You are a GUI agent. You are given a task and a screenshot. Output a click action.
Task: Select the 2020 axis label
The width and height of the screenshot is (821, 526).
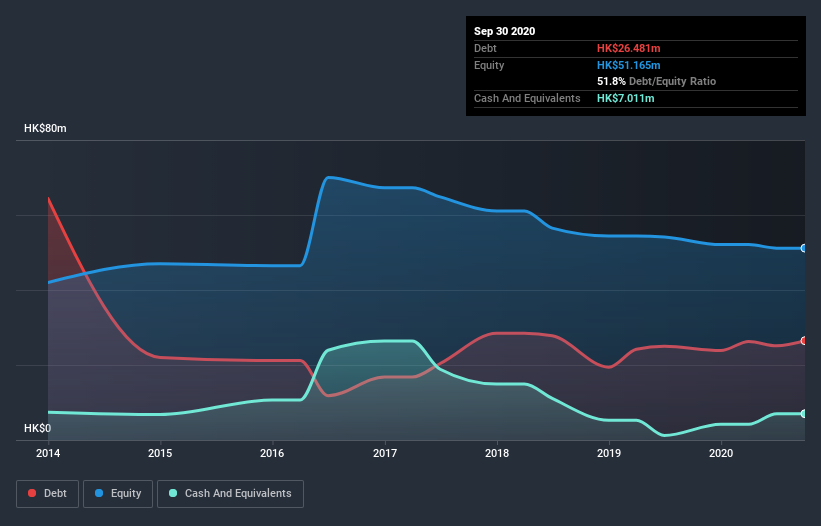721,453
